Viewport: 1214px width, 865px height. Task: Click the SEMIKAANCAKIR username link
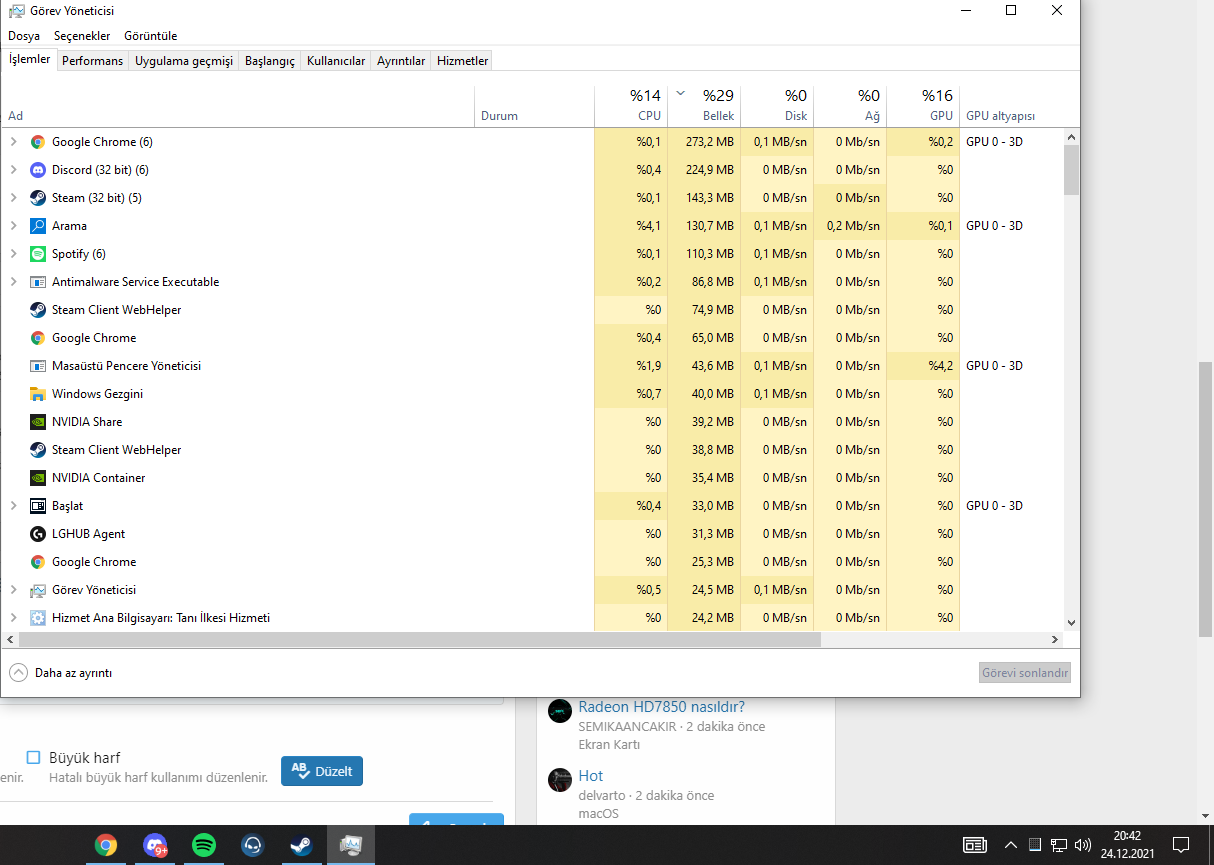(627, 726)
